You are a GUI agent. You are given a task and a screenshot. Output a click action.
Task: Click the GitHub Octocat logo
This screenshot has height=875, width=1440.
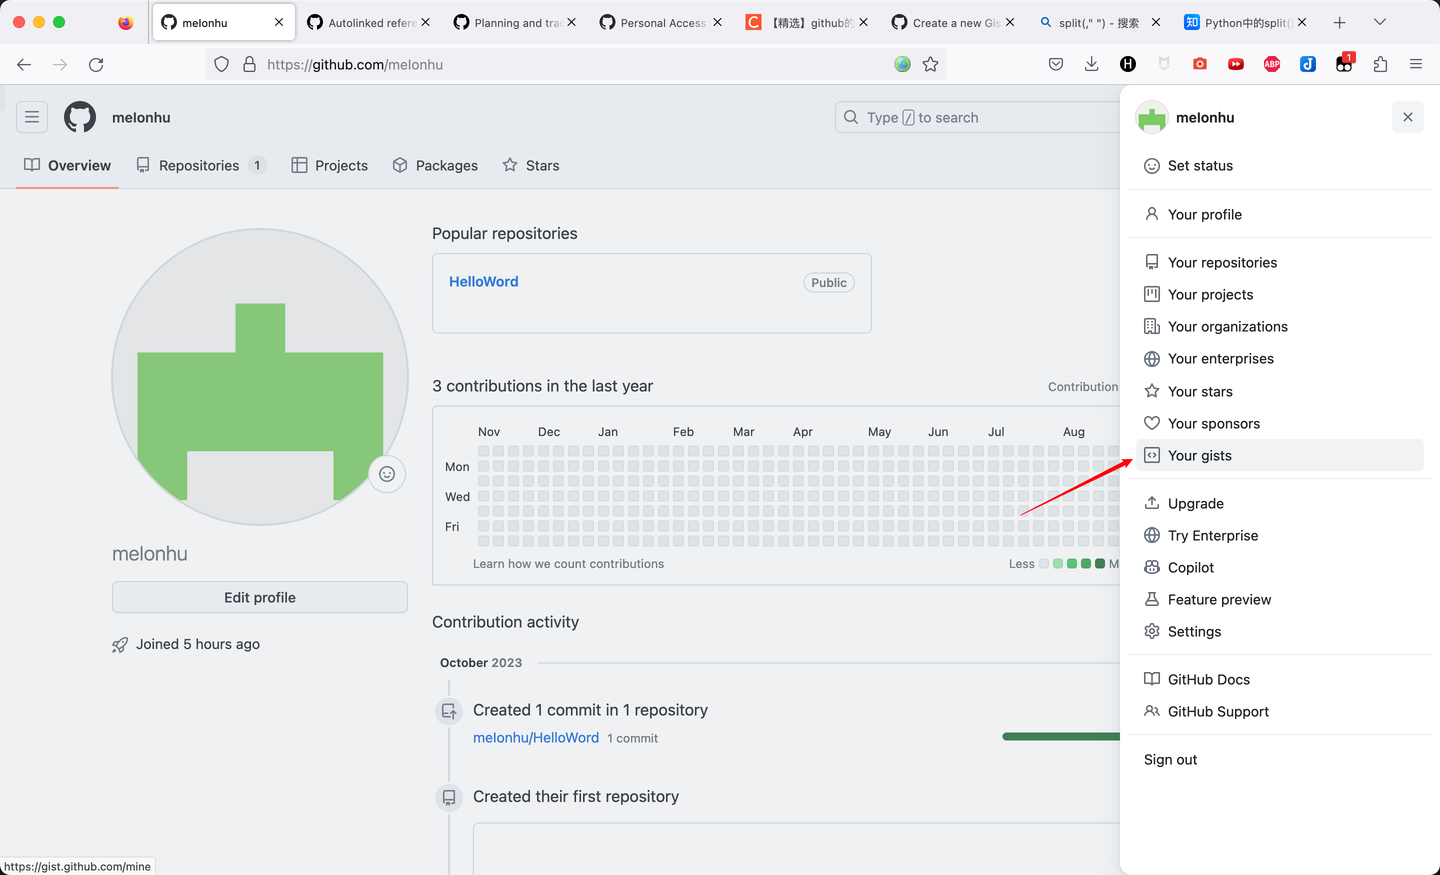80,117
